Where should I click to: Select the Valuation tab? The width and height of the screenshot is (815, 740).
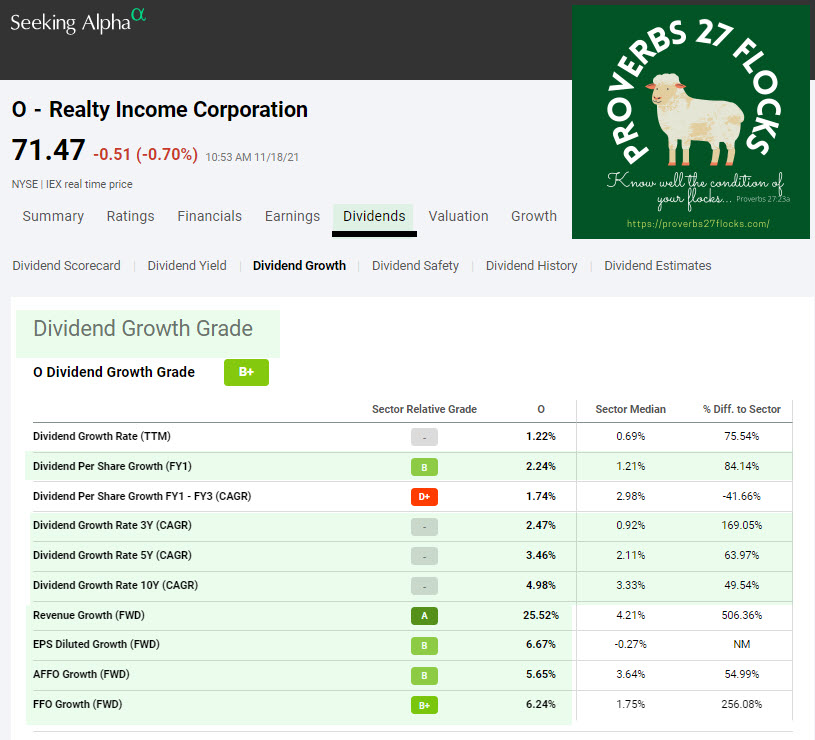click(x=458, y=216)
